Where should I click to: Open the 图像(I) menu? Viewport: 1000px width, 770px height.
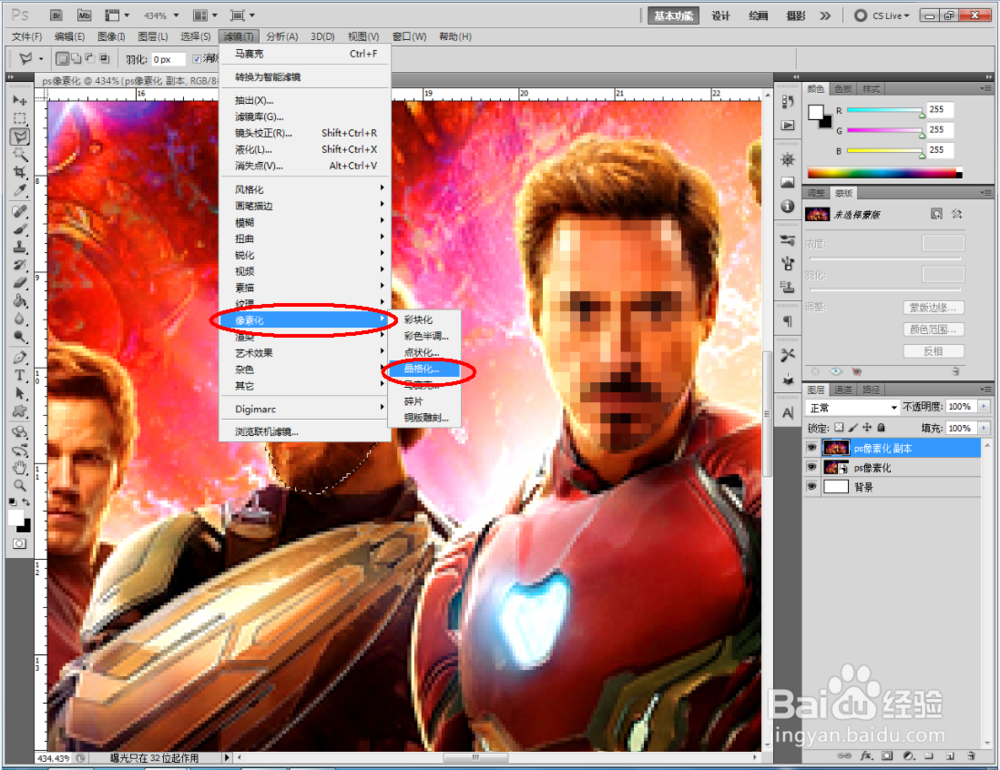coord(111,36)
